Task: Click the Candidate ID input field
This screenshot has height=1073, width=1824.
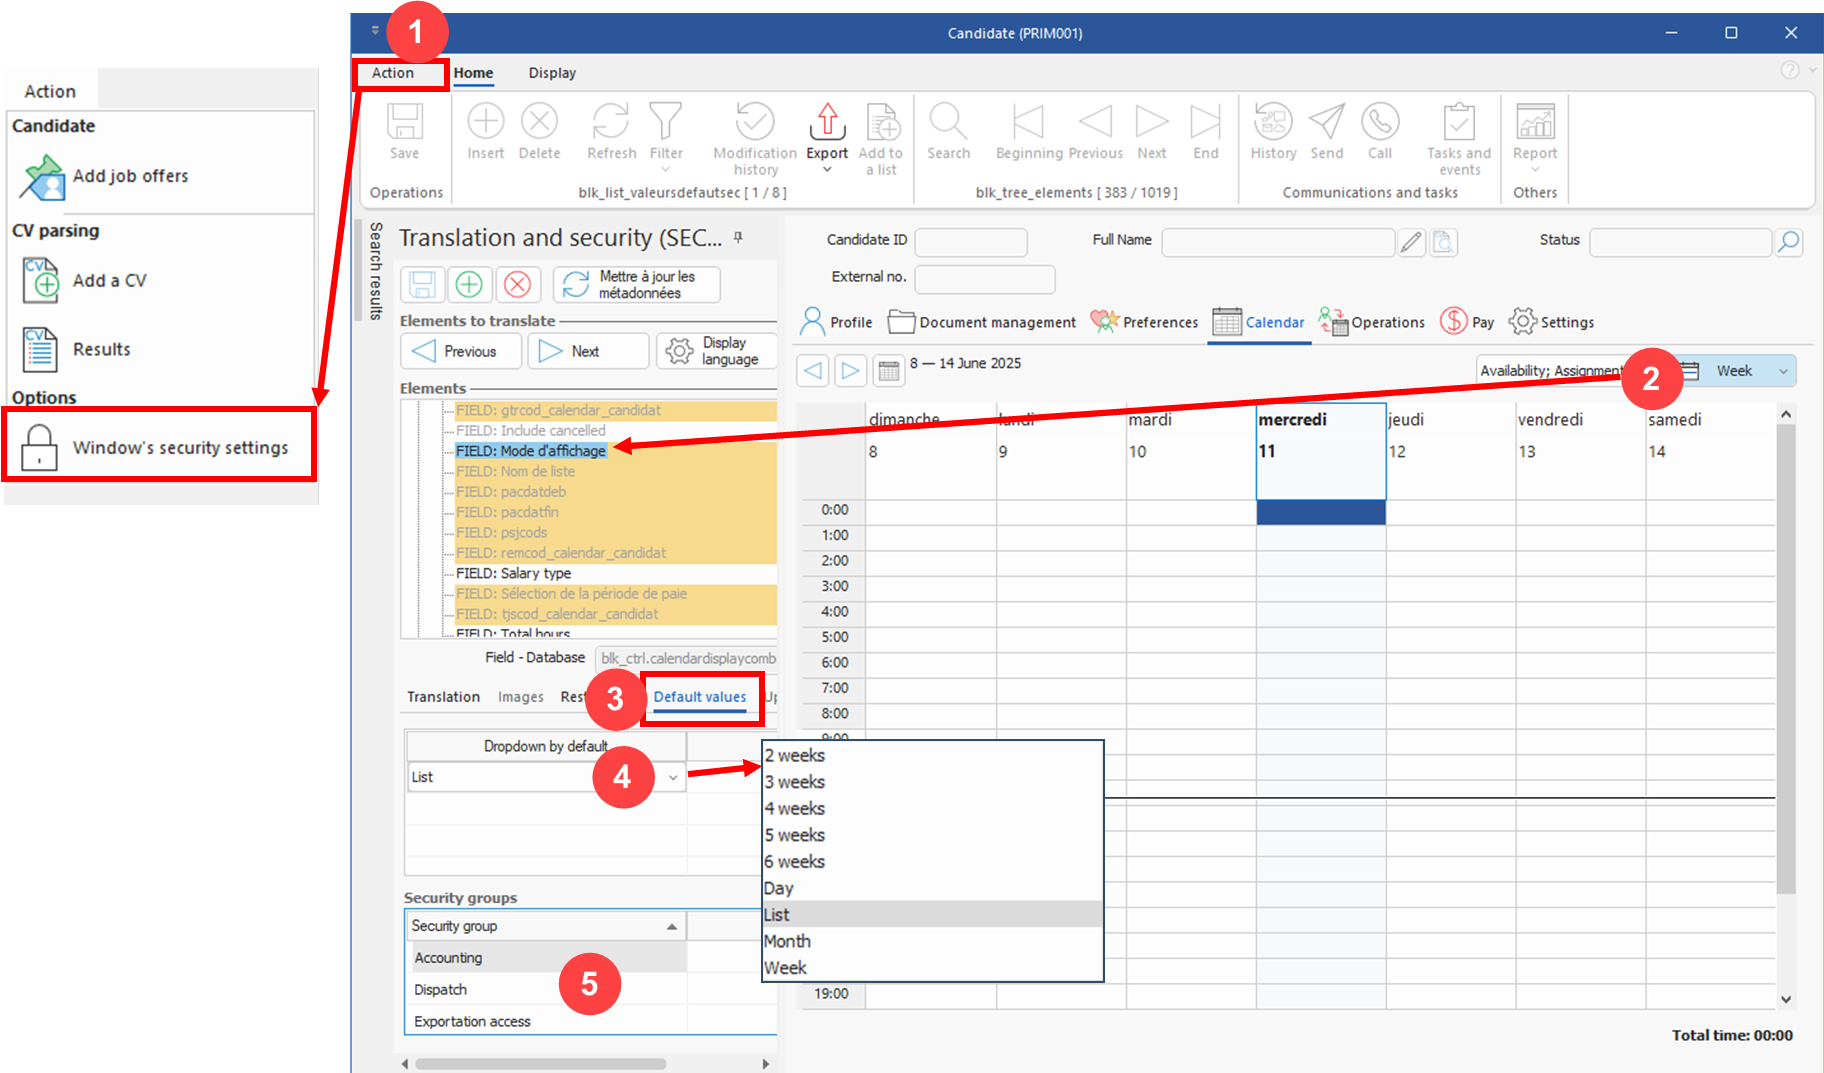Action: (x=970, y=242)
